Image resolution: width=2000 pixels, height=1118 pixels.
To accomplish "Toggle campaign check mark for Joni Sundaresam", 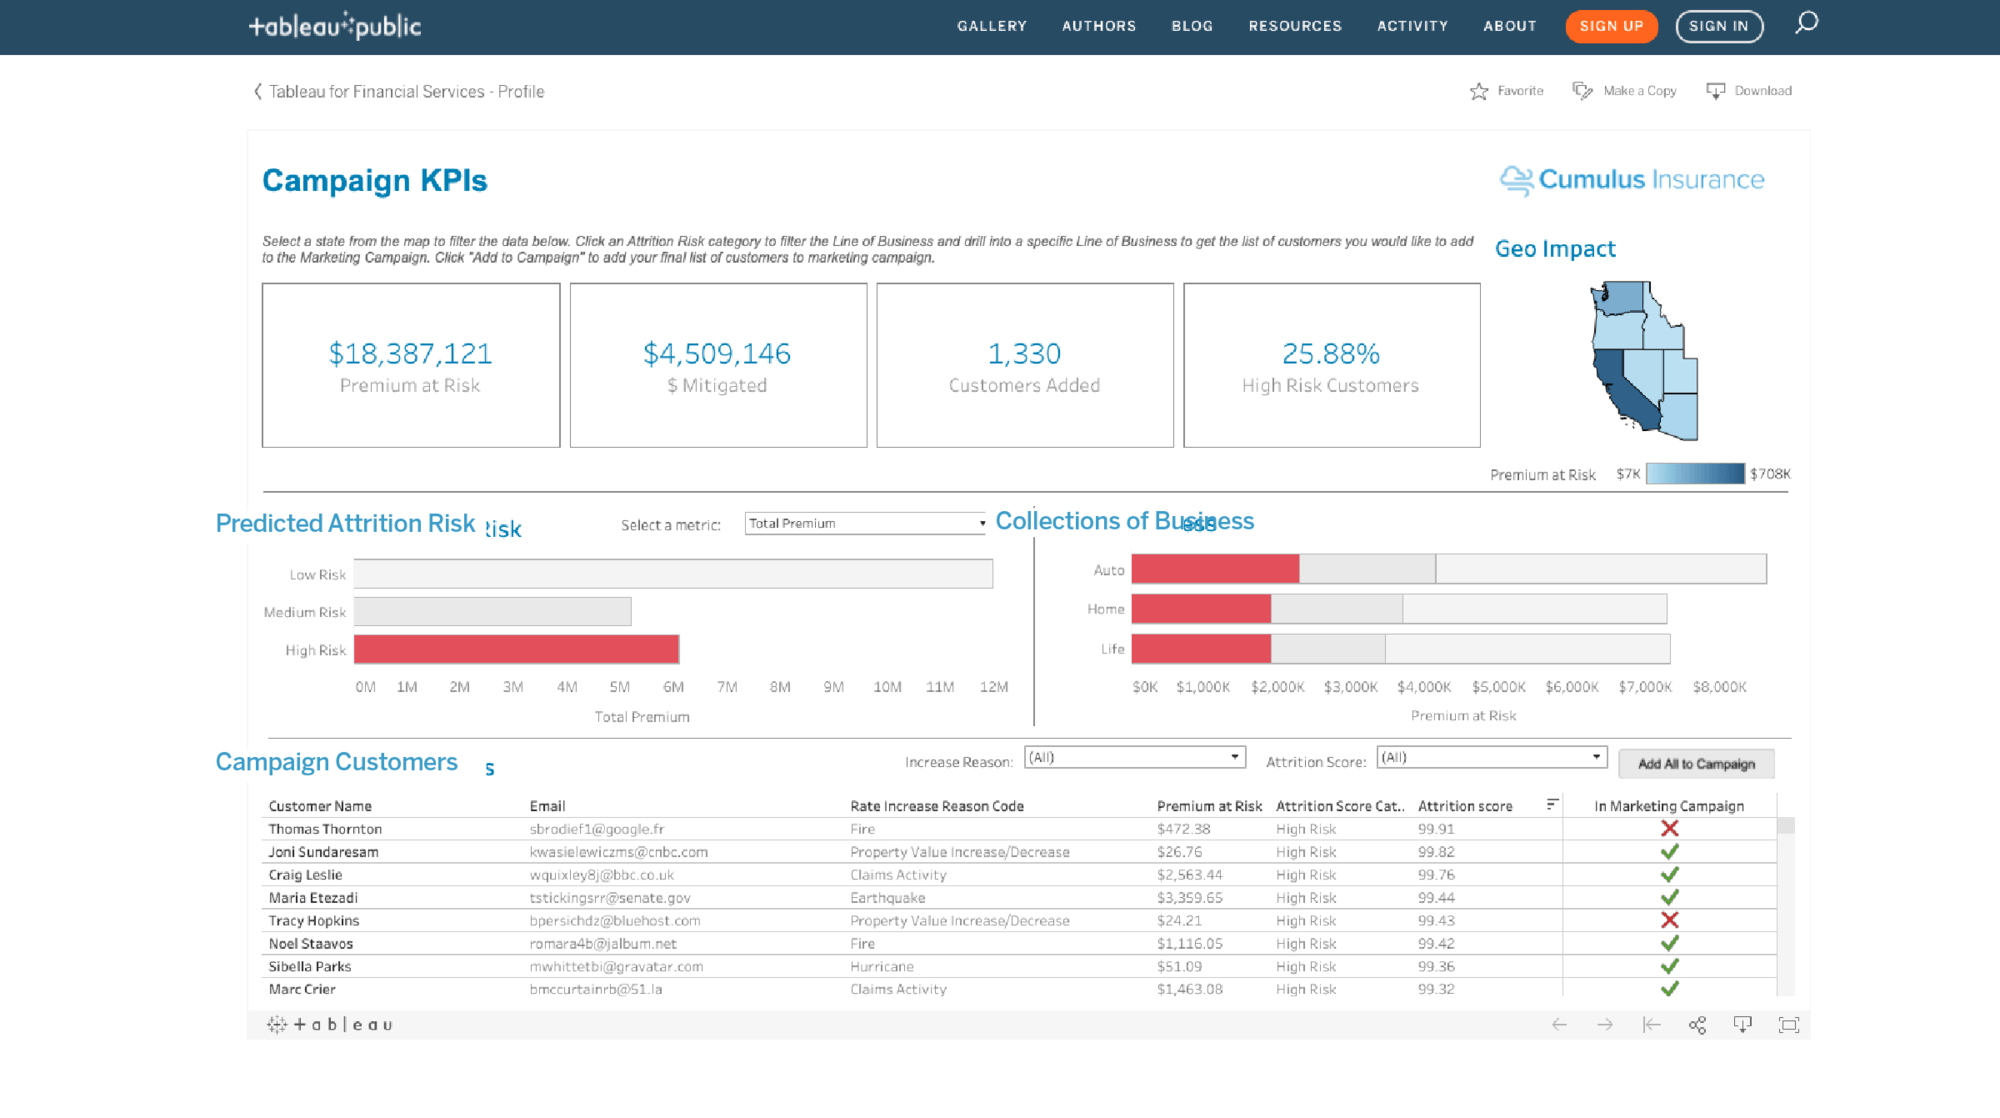I will [x=1669, y=852].
